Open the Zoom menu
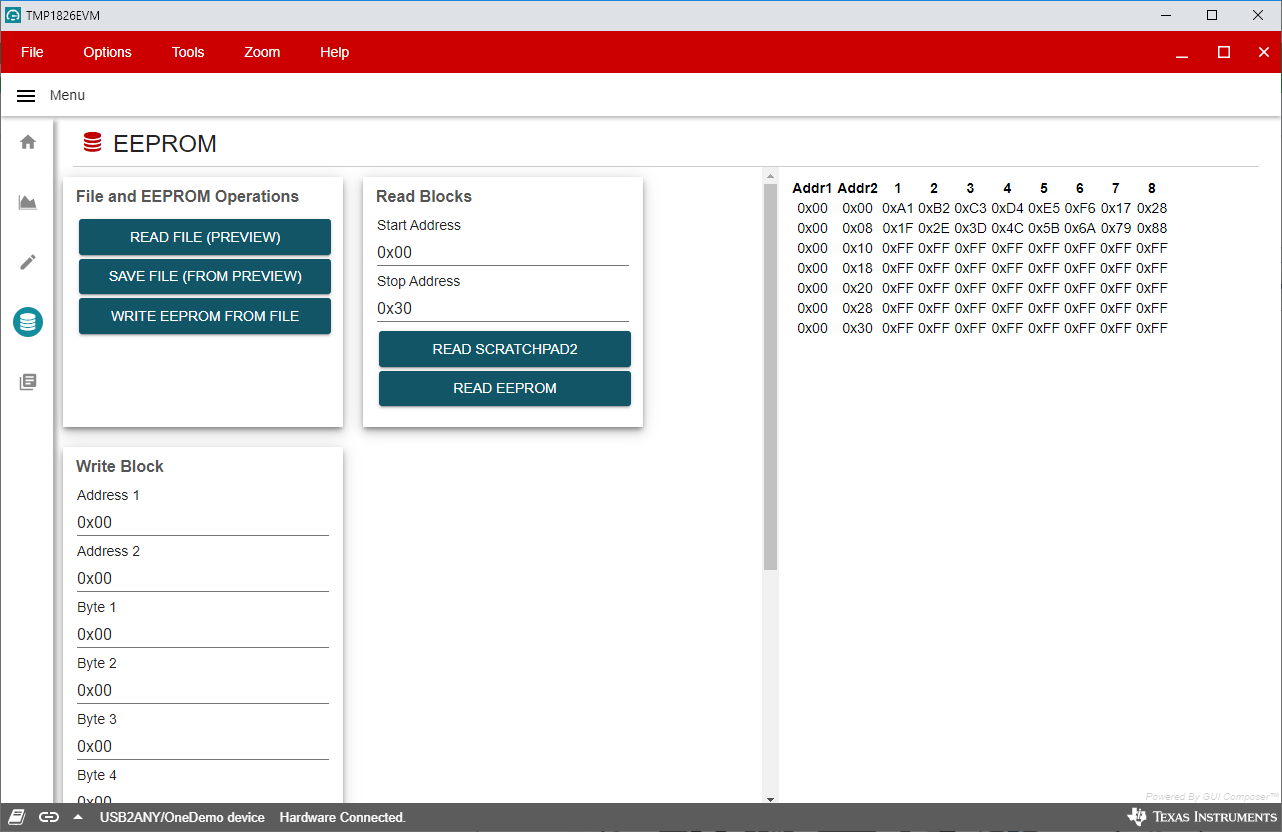 coord(262,52)
